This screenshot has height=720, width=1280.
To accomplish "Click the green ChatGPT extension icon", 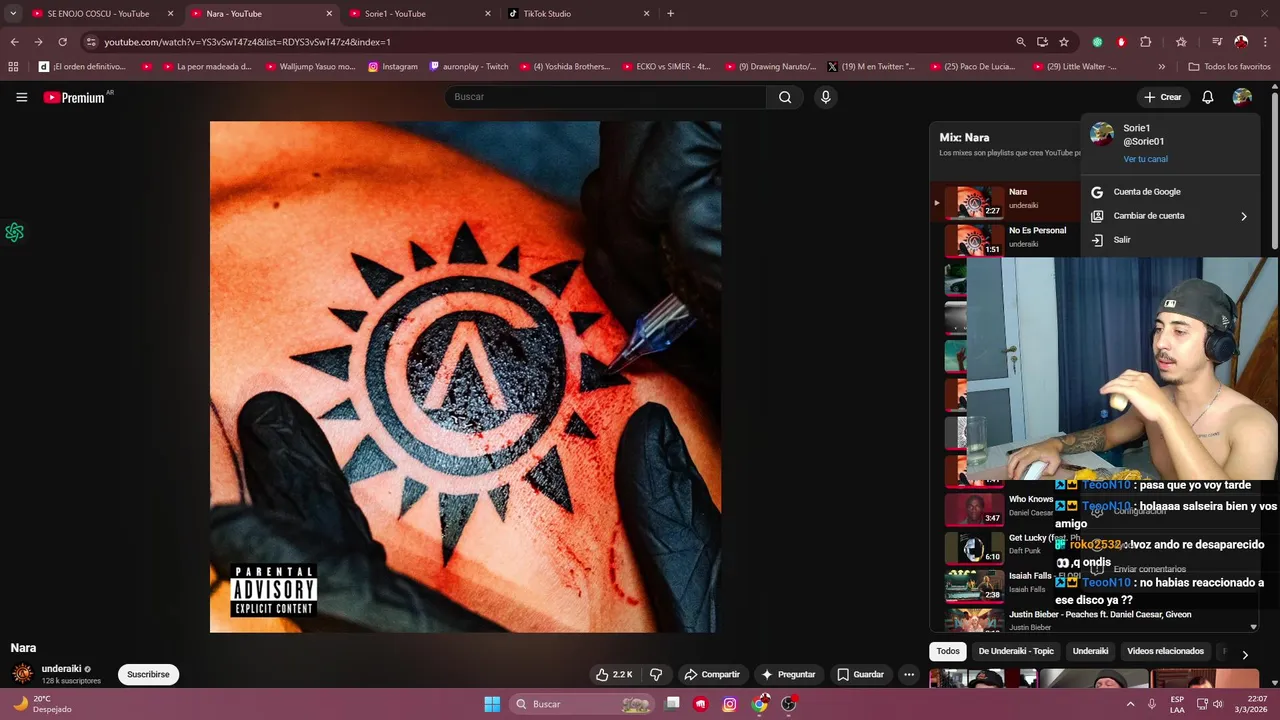I will [x=1097, y=42].
